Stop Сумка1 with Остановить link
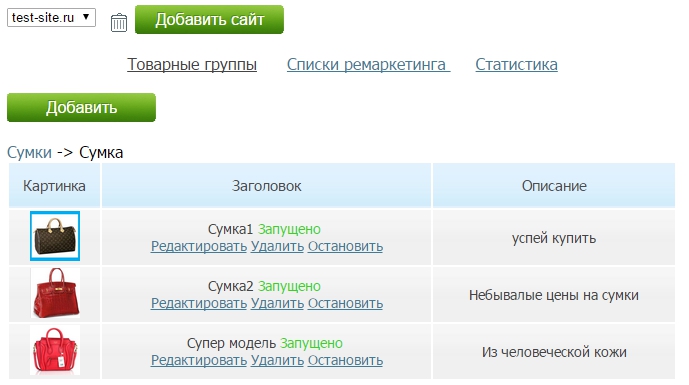 tap(345, 247)
